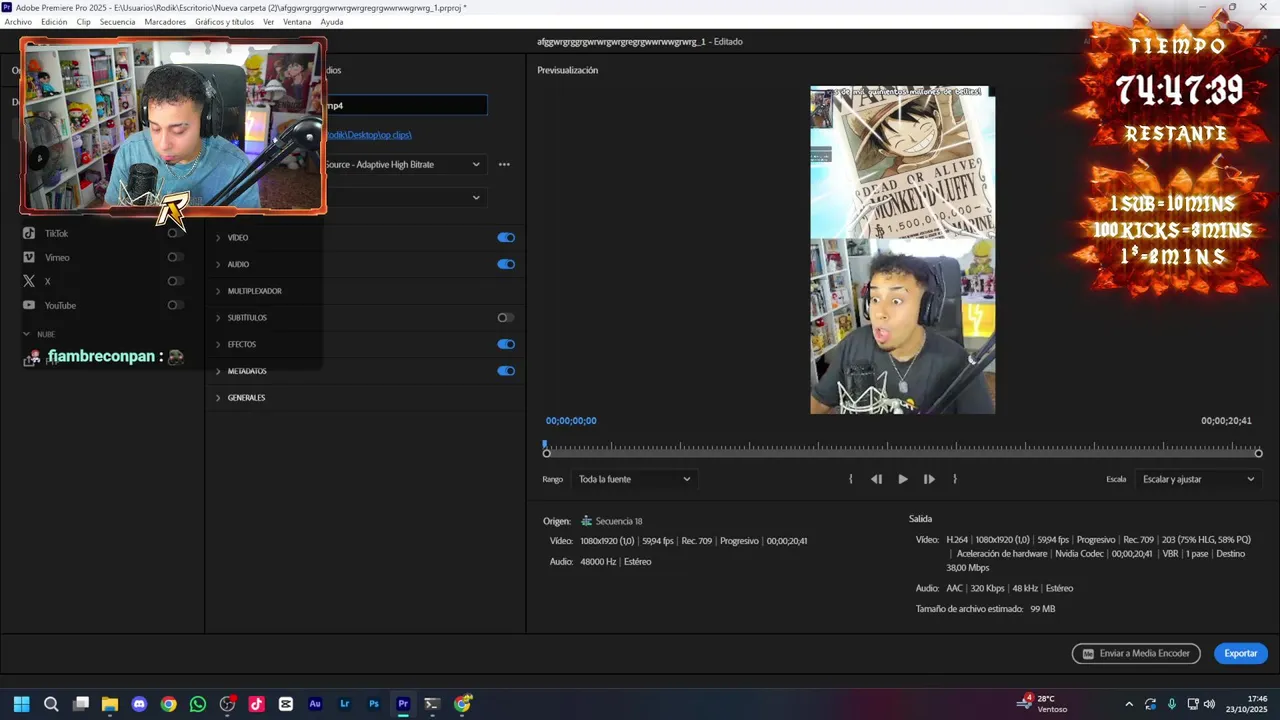Enable the YouTube destination switch
Viewport: 1280px width, 720px height.
[x=175, y=305]
